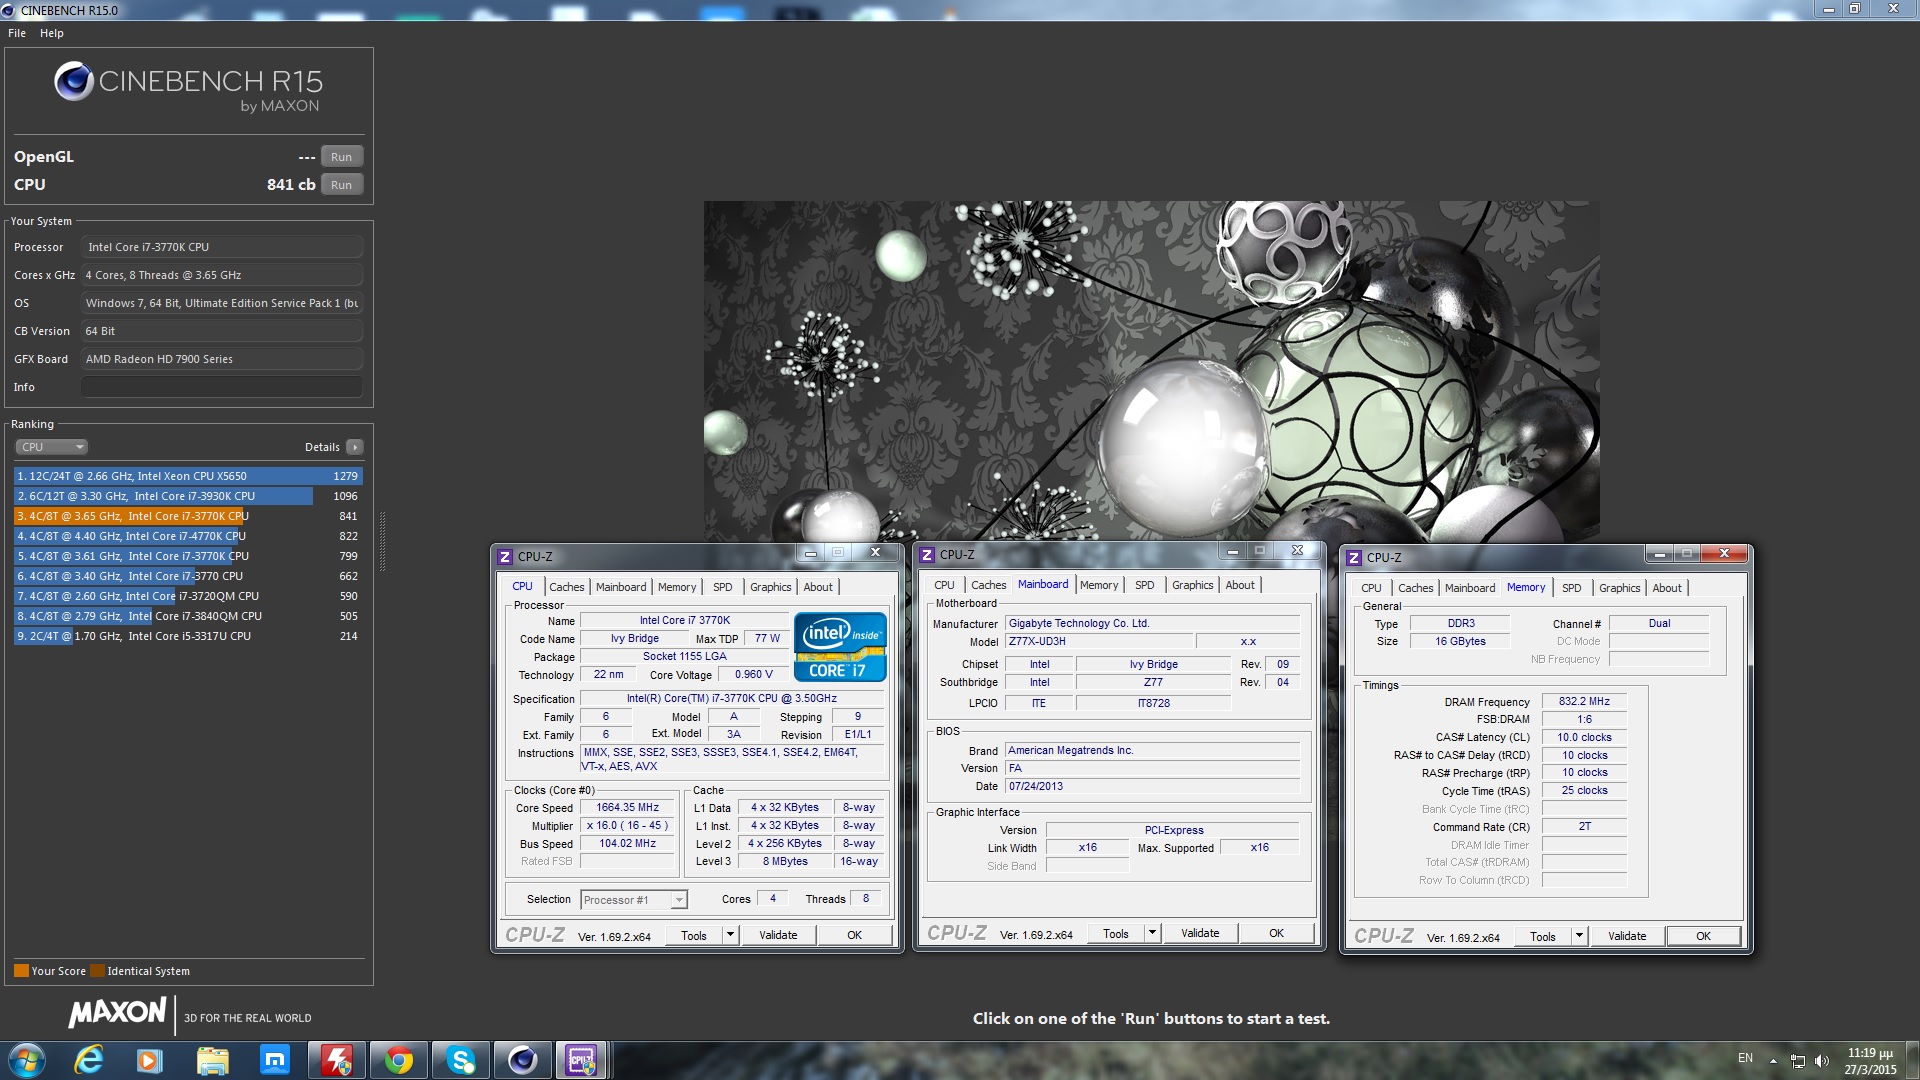Click Tools button in middle CPU-Z window

[x=1116, y=934]
